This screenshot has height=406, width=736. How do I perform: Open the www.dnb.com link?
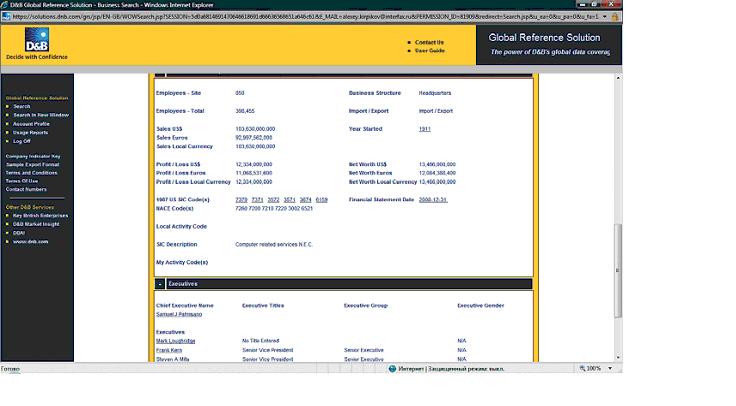pos(31,242)
